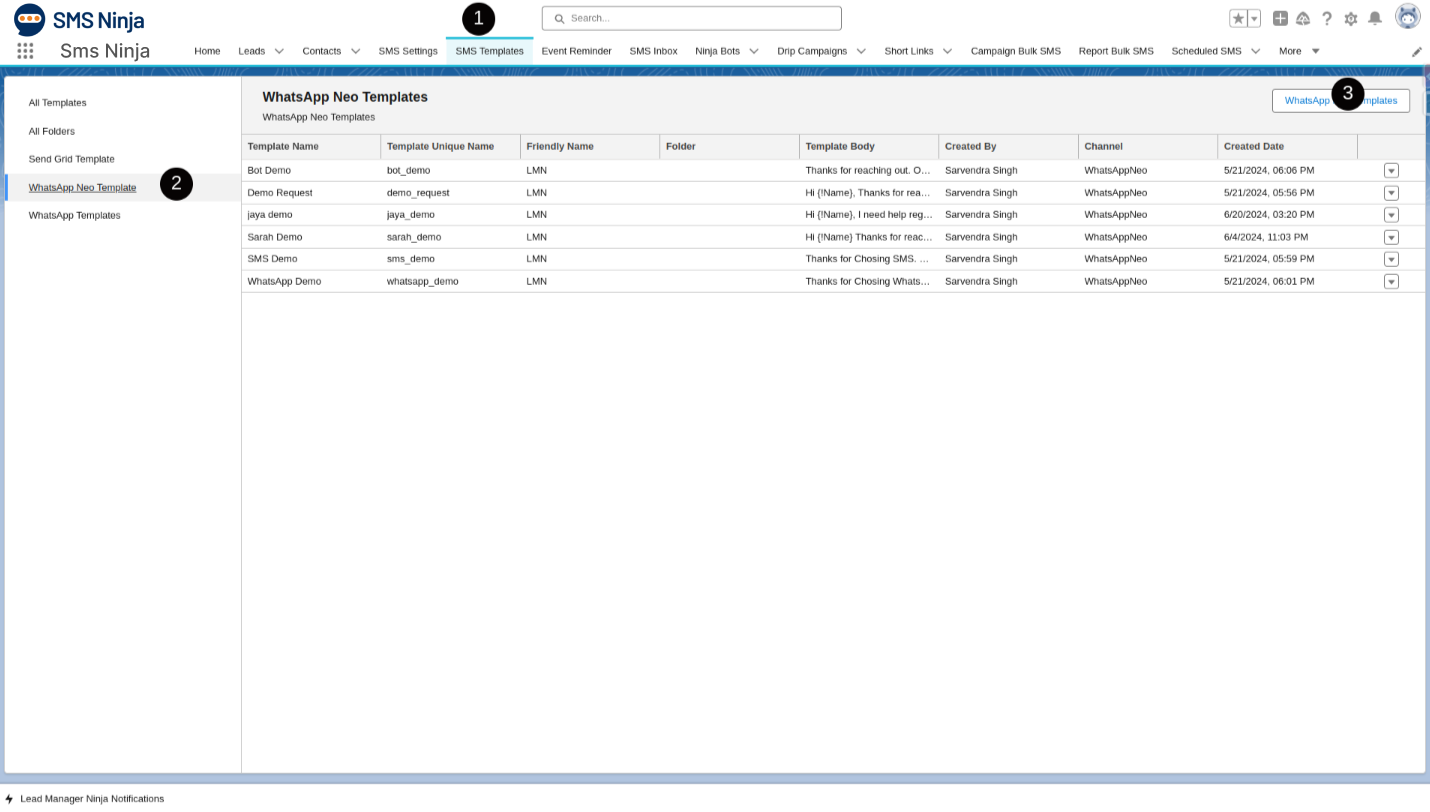Image resolution: width=1430 pixels, height=812 pixels.
Task: Open the SMS Inbox tab
Action: click(653, 51)
